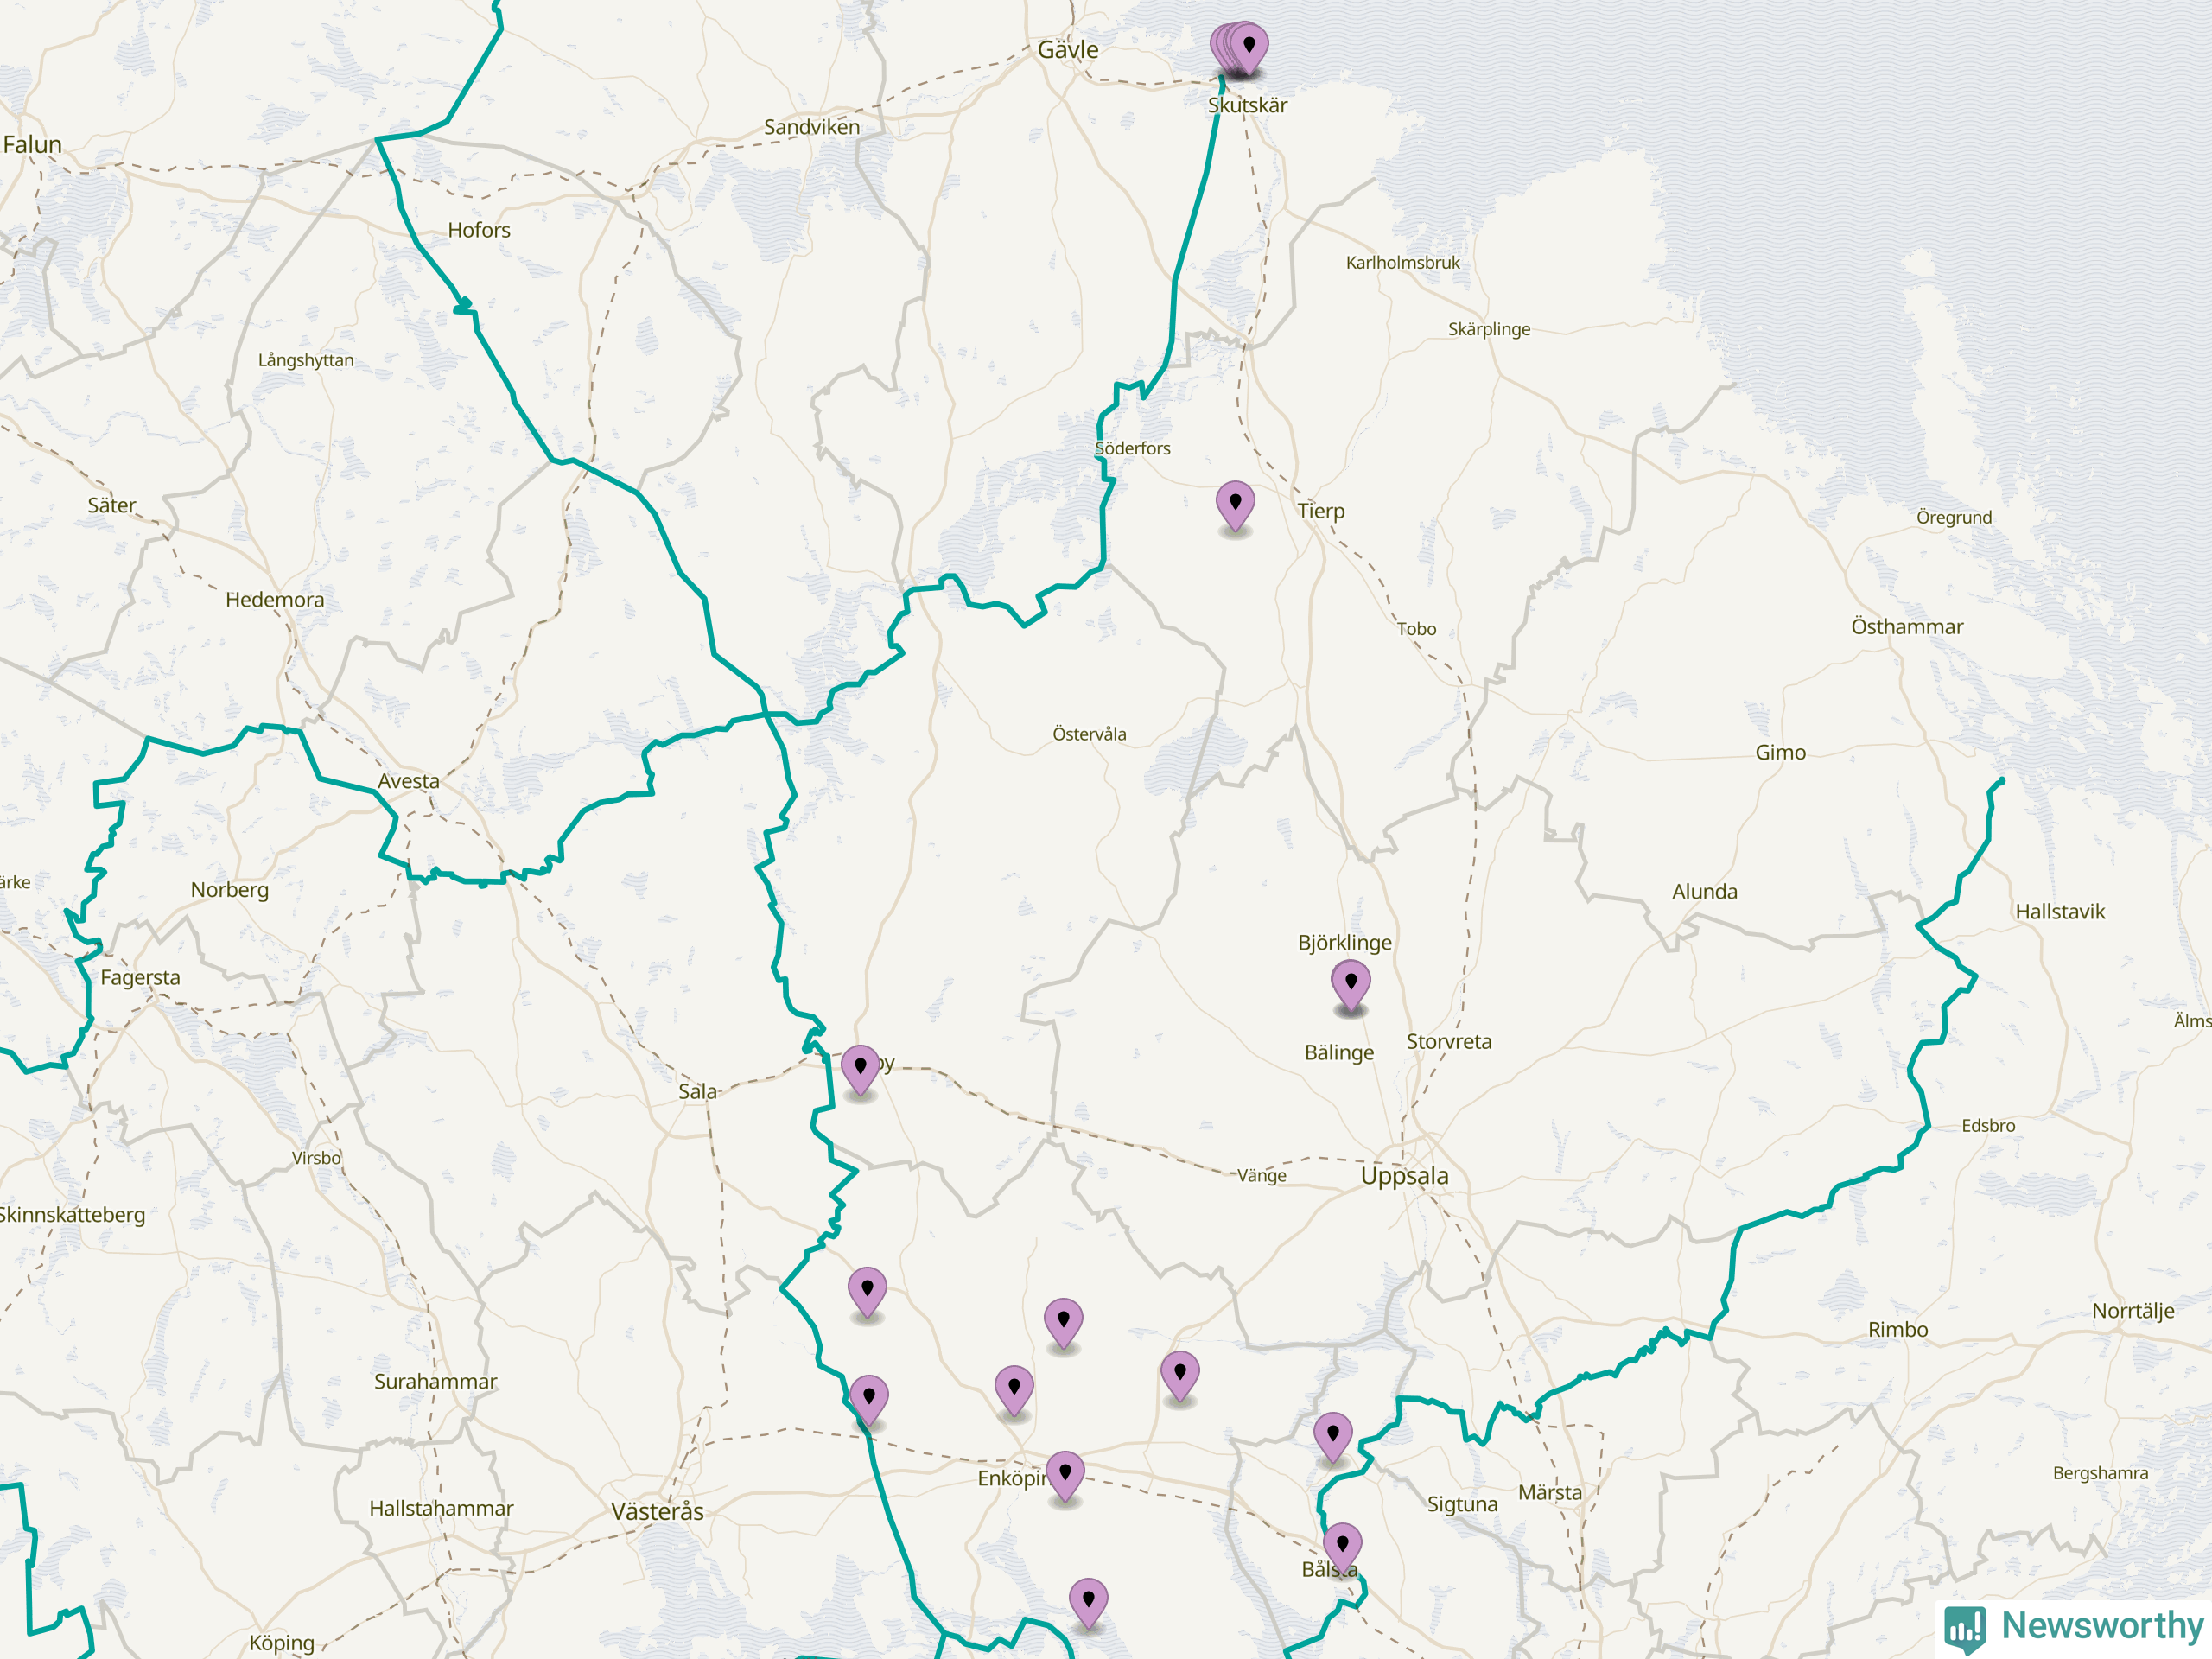Screen dimensions: 2212x1659
Task: Click the Surahammar label
Action: tap(435, 1382)
